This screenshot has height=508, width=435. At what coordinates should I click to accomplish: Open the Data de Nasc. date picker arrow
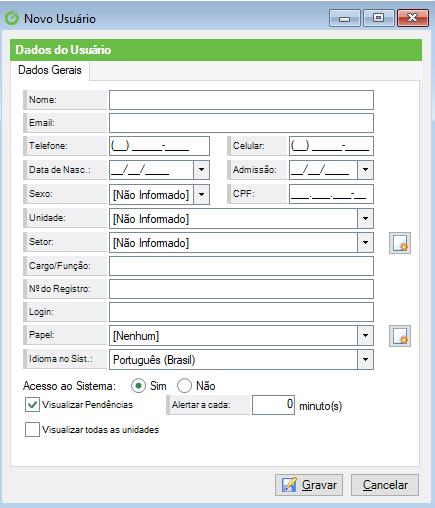(x=201, y=170)
